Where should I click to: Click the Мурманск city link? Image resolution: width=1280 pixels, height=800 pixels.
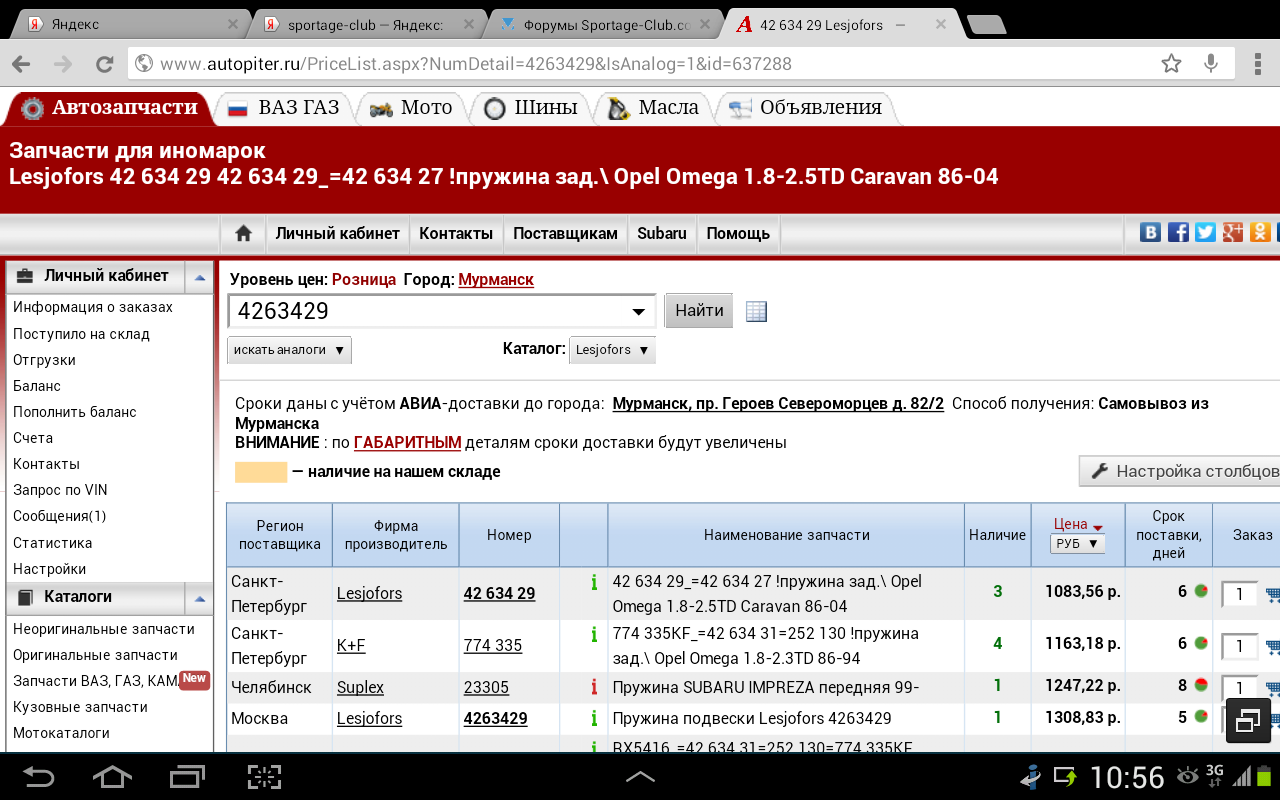pyautogui.click(x=496, y=279)
